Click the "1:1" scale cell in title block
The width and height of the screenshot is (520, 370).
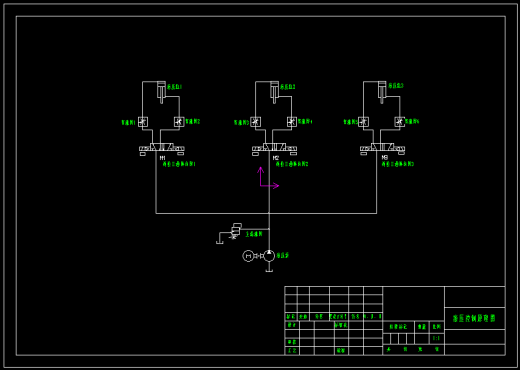437,338
